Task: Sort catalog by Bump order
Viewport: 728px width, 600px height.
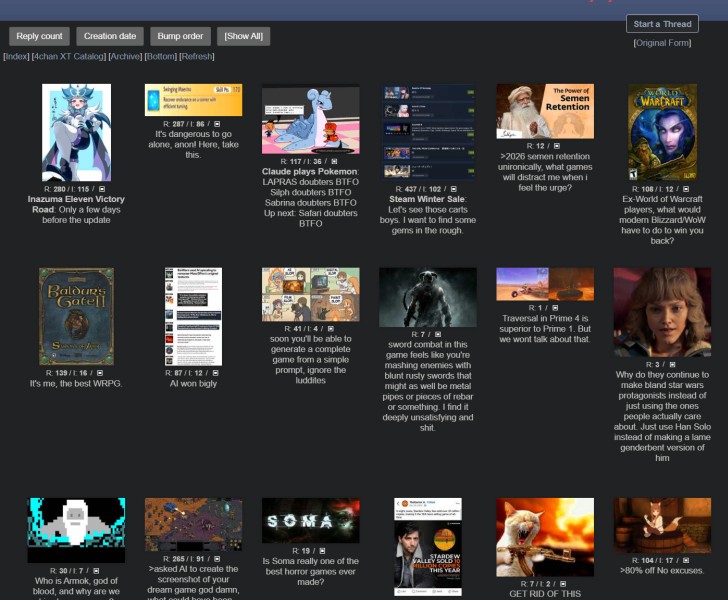Action: click(180, 36)
